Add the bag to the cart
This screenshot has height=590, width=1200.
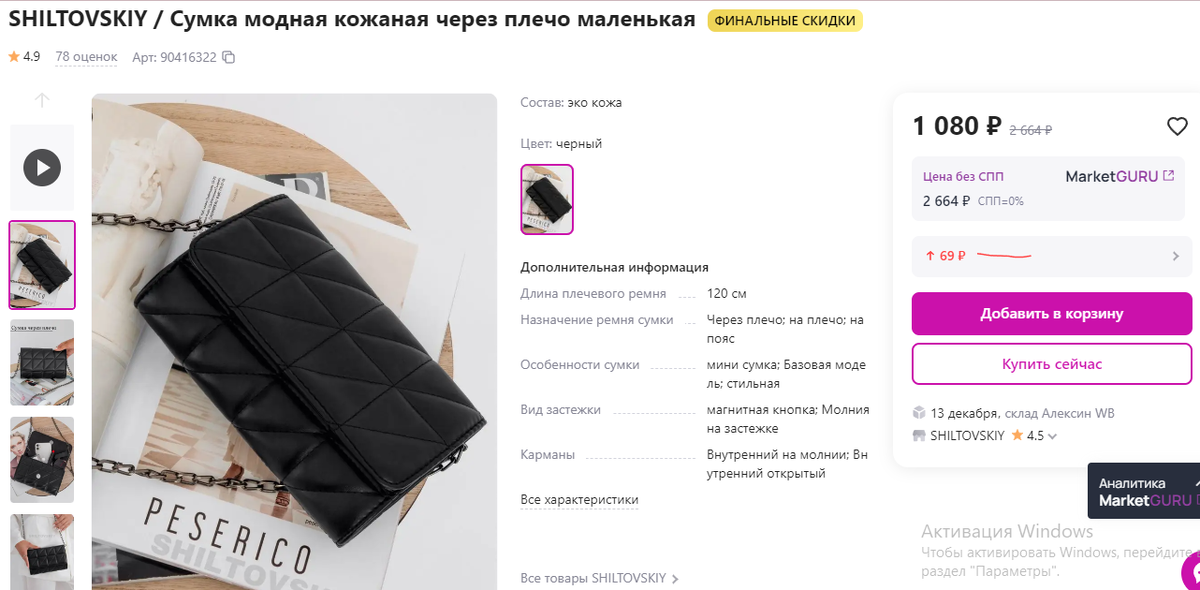point(1052,314)
